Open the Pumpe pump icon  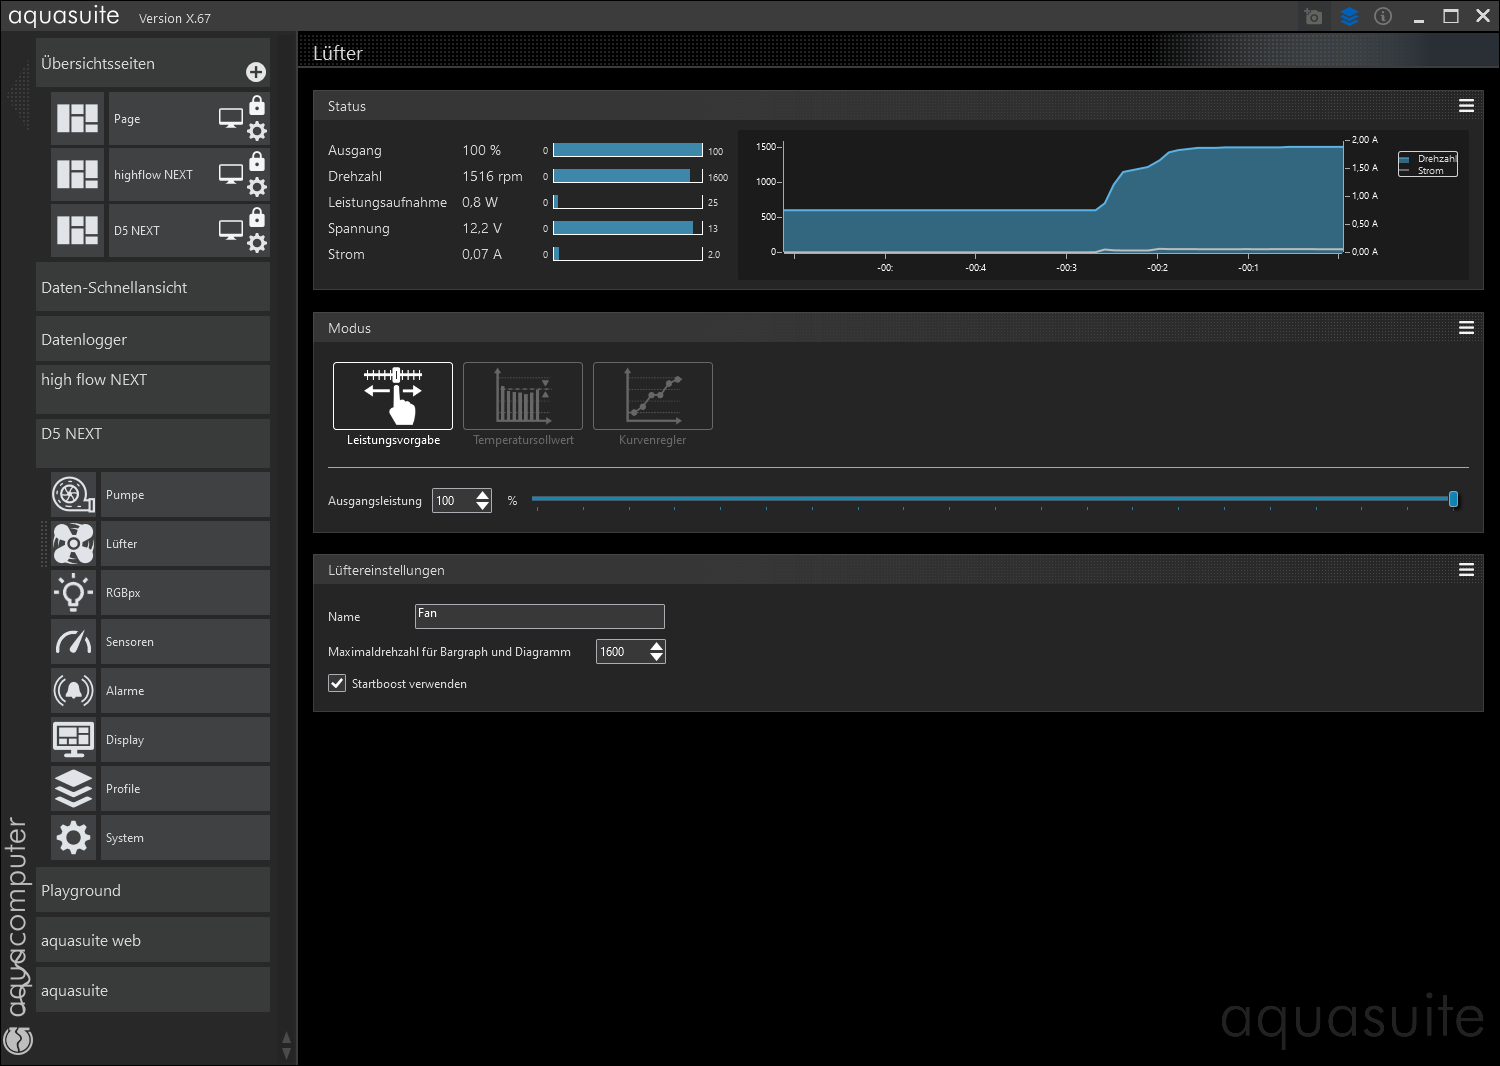pos(73,494)
